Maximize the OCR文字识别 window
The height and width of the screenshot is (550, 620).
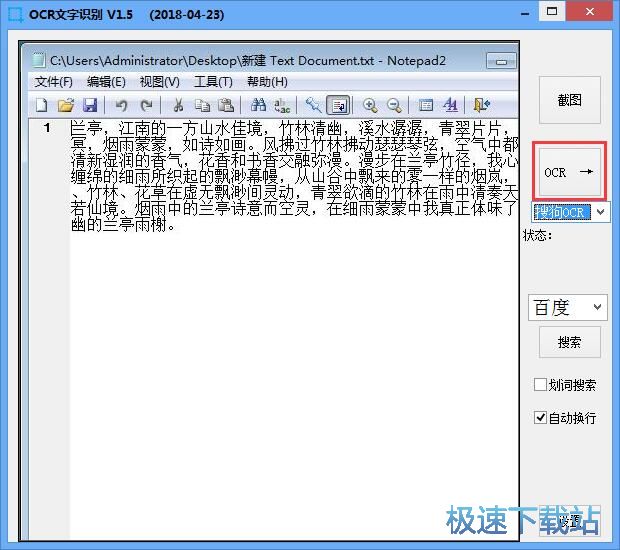pyautogui.click(x=552, y=11)
